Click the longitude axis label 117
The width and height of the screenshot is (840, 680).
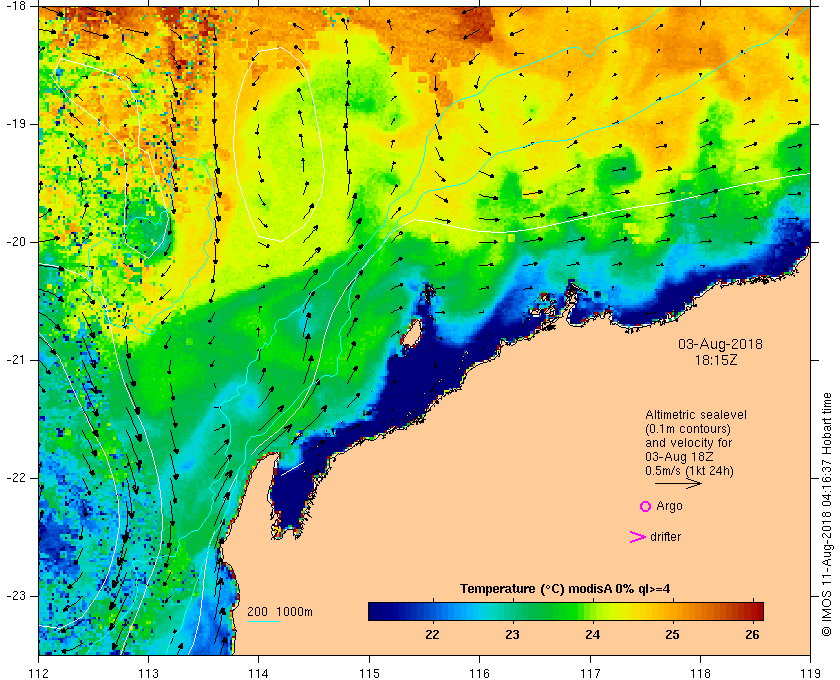pos(590,673)
